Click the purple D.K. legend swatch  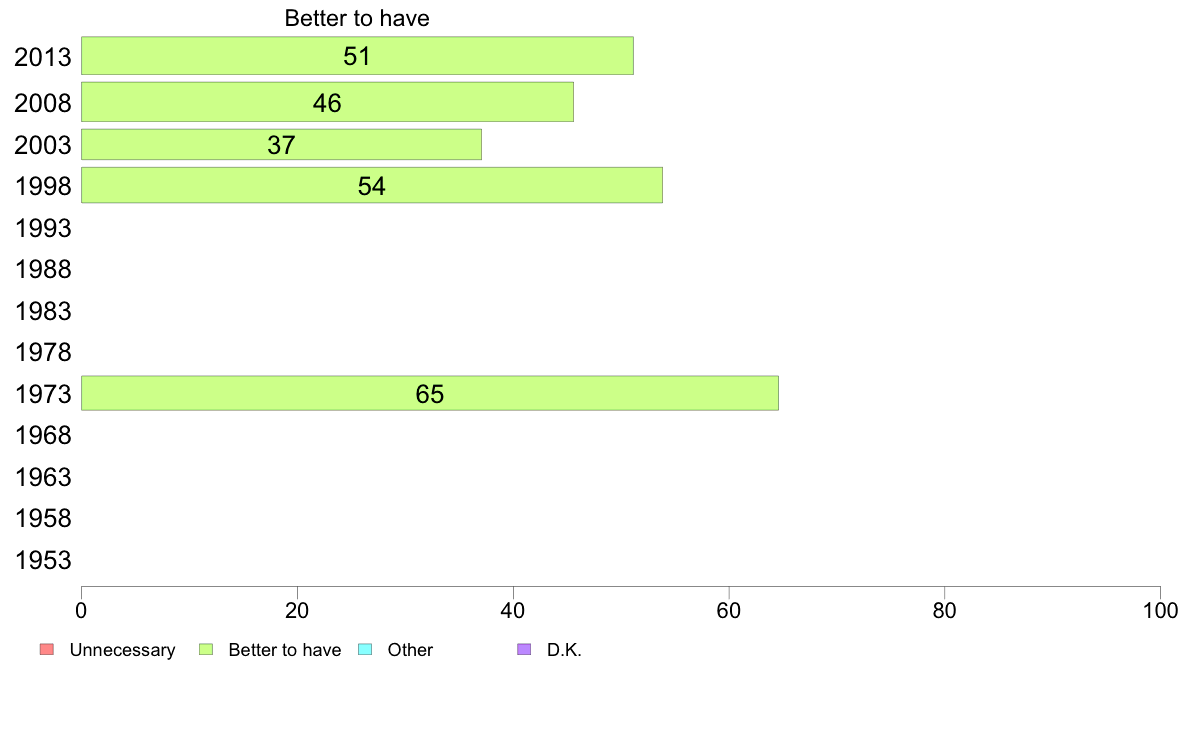[524, 650]
